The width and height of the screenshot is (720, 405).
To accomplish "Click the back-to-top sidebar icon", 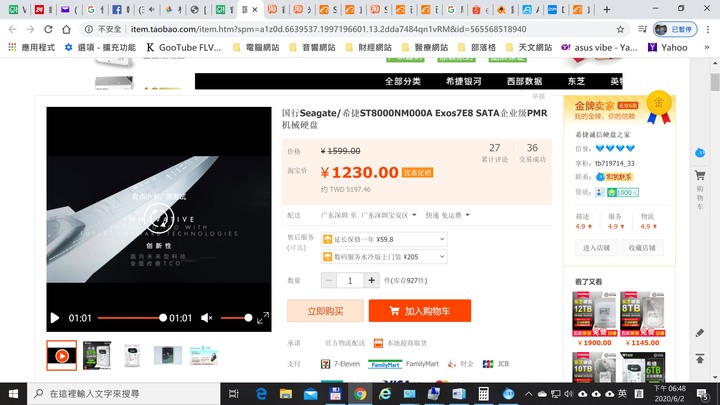I will pyautogui.click(x=700, y=359).
